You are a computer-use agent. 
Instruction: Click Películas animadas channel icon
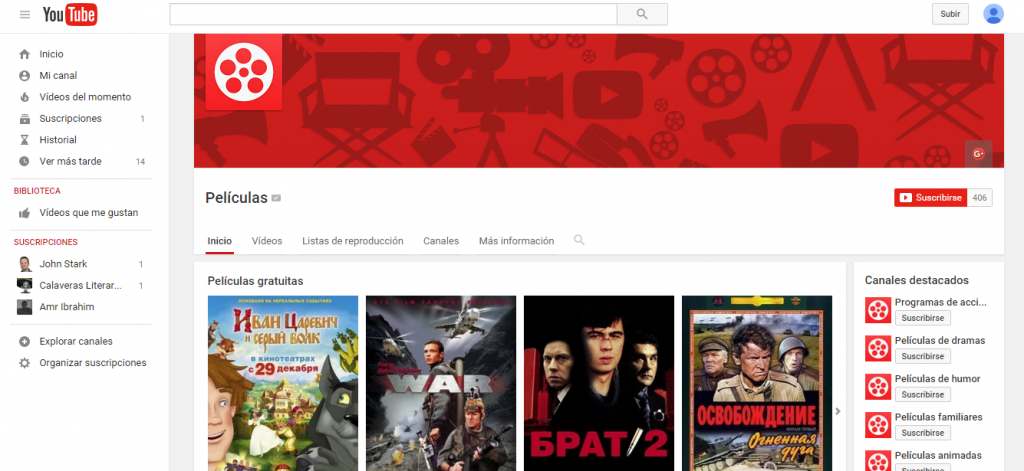[x=878, y=461]
